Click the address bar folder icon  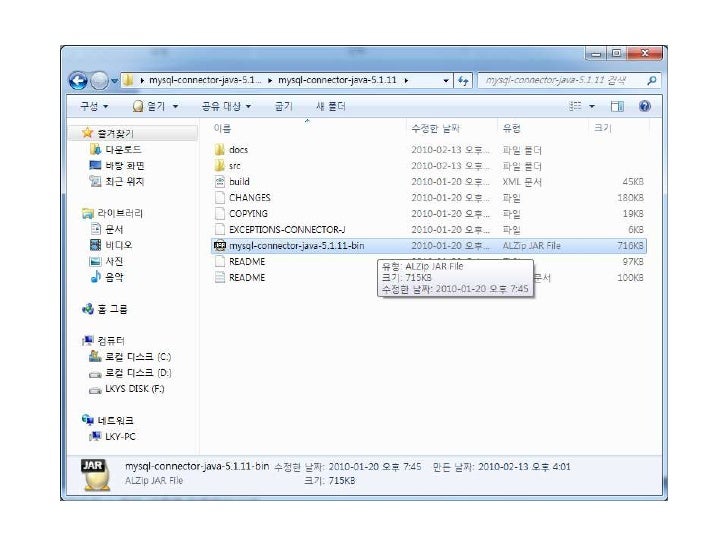pyautogui.click(x=128, y=80)
